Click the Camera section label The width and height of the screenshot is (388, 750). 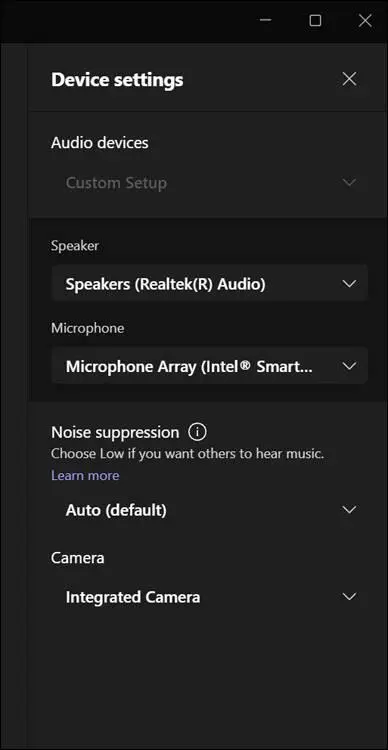(x=78, y=558)
